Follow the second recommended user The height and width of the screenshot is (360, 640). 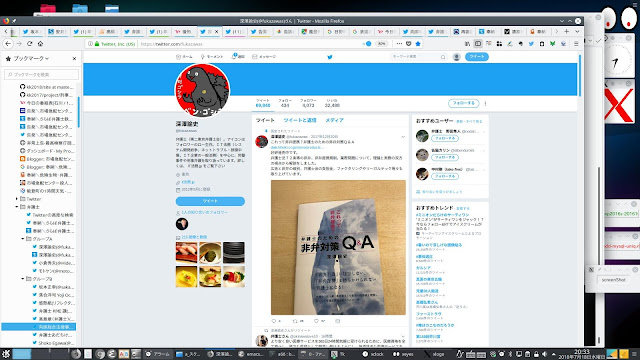pyautogui.click(x=445, y=157)
